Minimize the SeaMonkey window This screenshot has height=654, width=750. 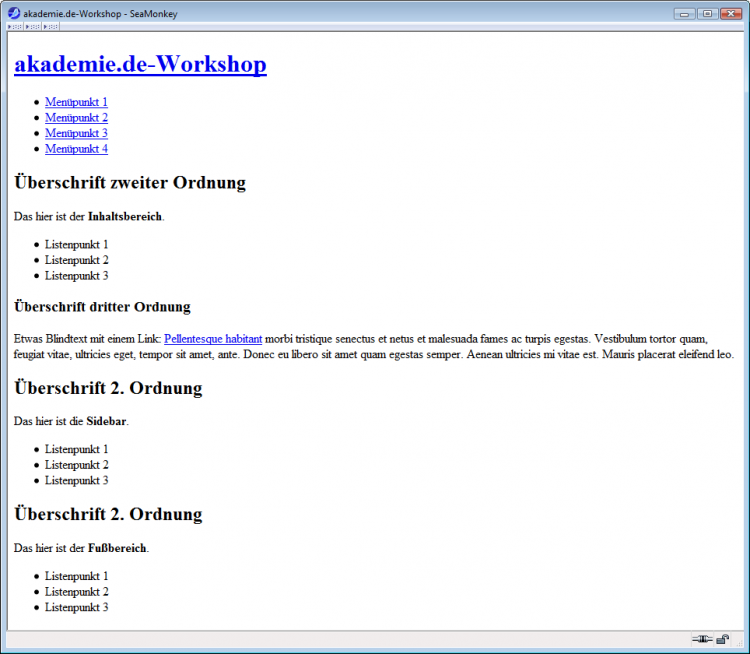tap(685, 13)
